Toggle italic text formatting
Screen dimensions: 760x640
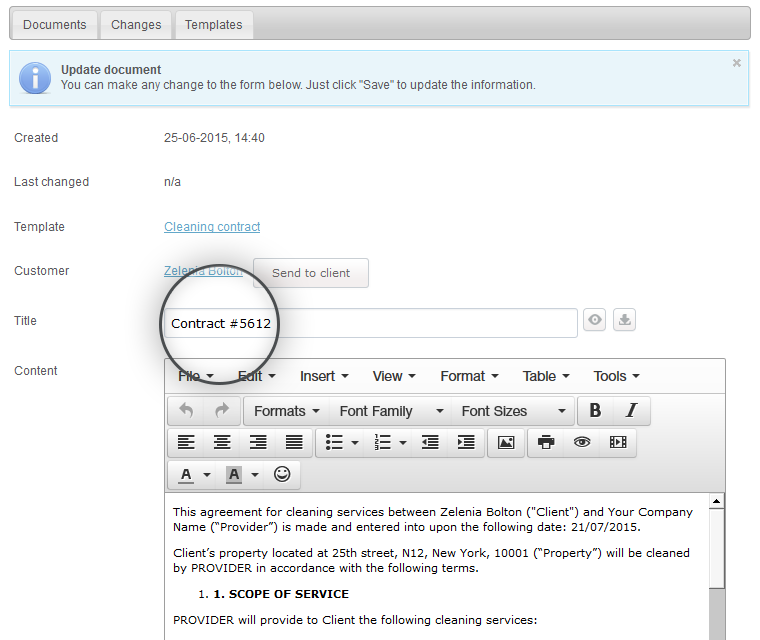pos(631,411)
